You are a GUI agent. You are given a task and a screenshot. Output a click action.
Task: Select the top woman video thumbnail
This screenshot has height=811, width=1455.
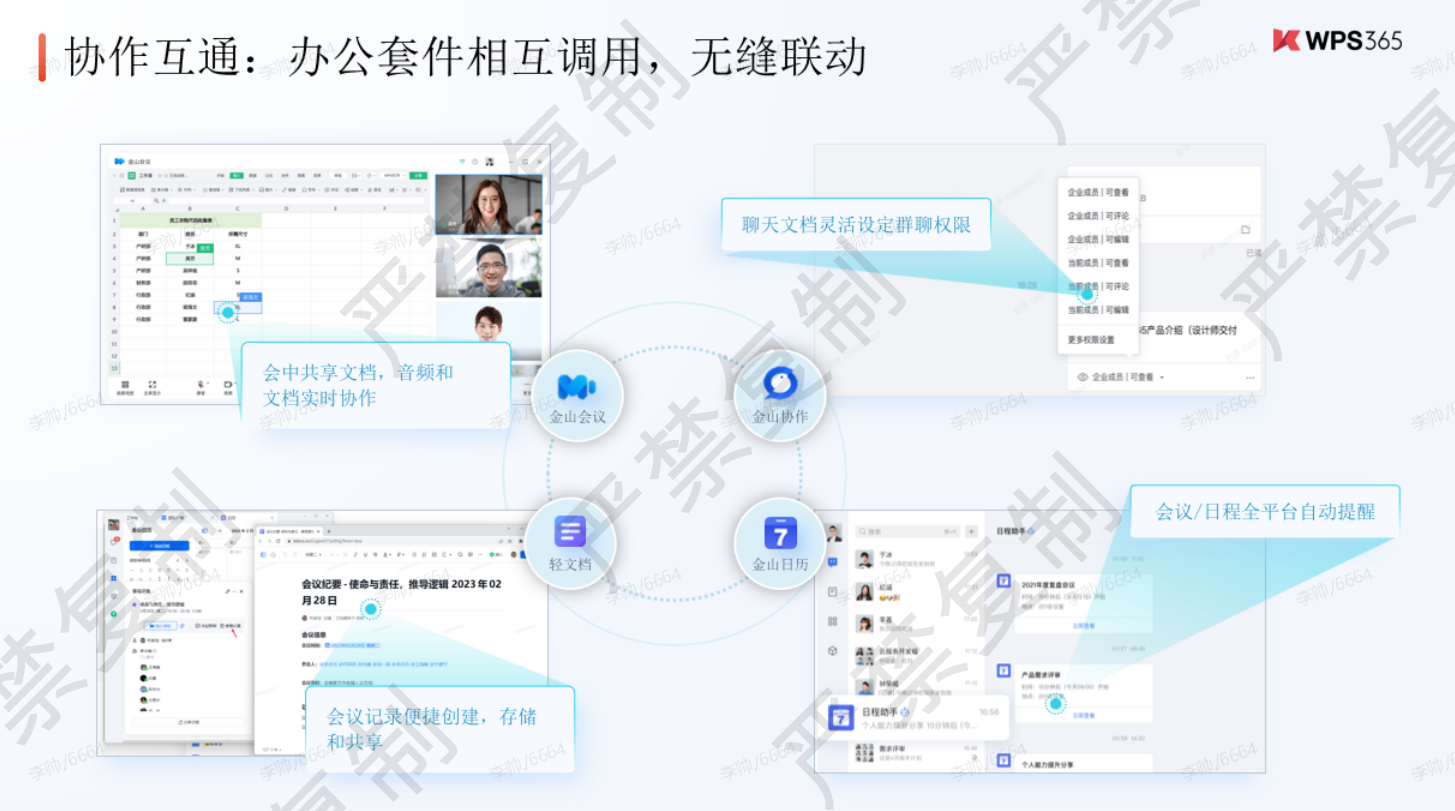[489, 205]
